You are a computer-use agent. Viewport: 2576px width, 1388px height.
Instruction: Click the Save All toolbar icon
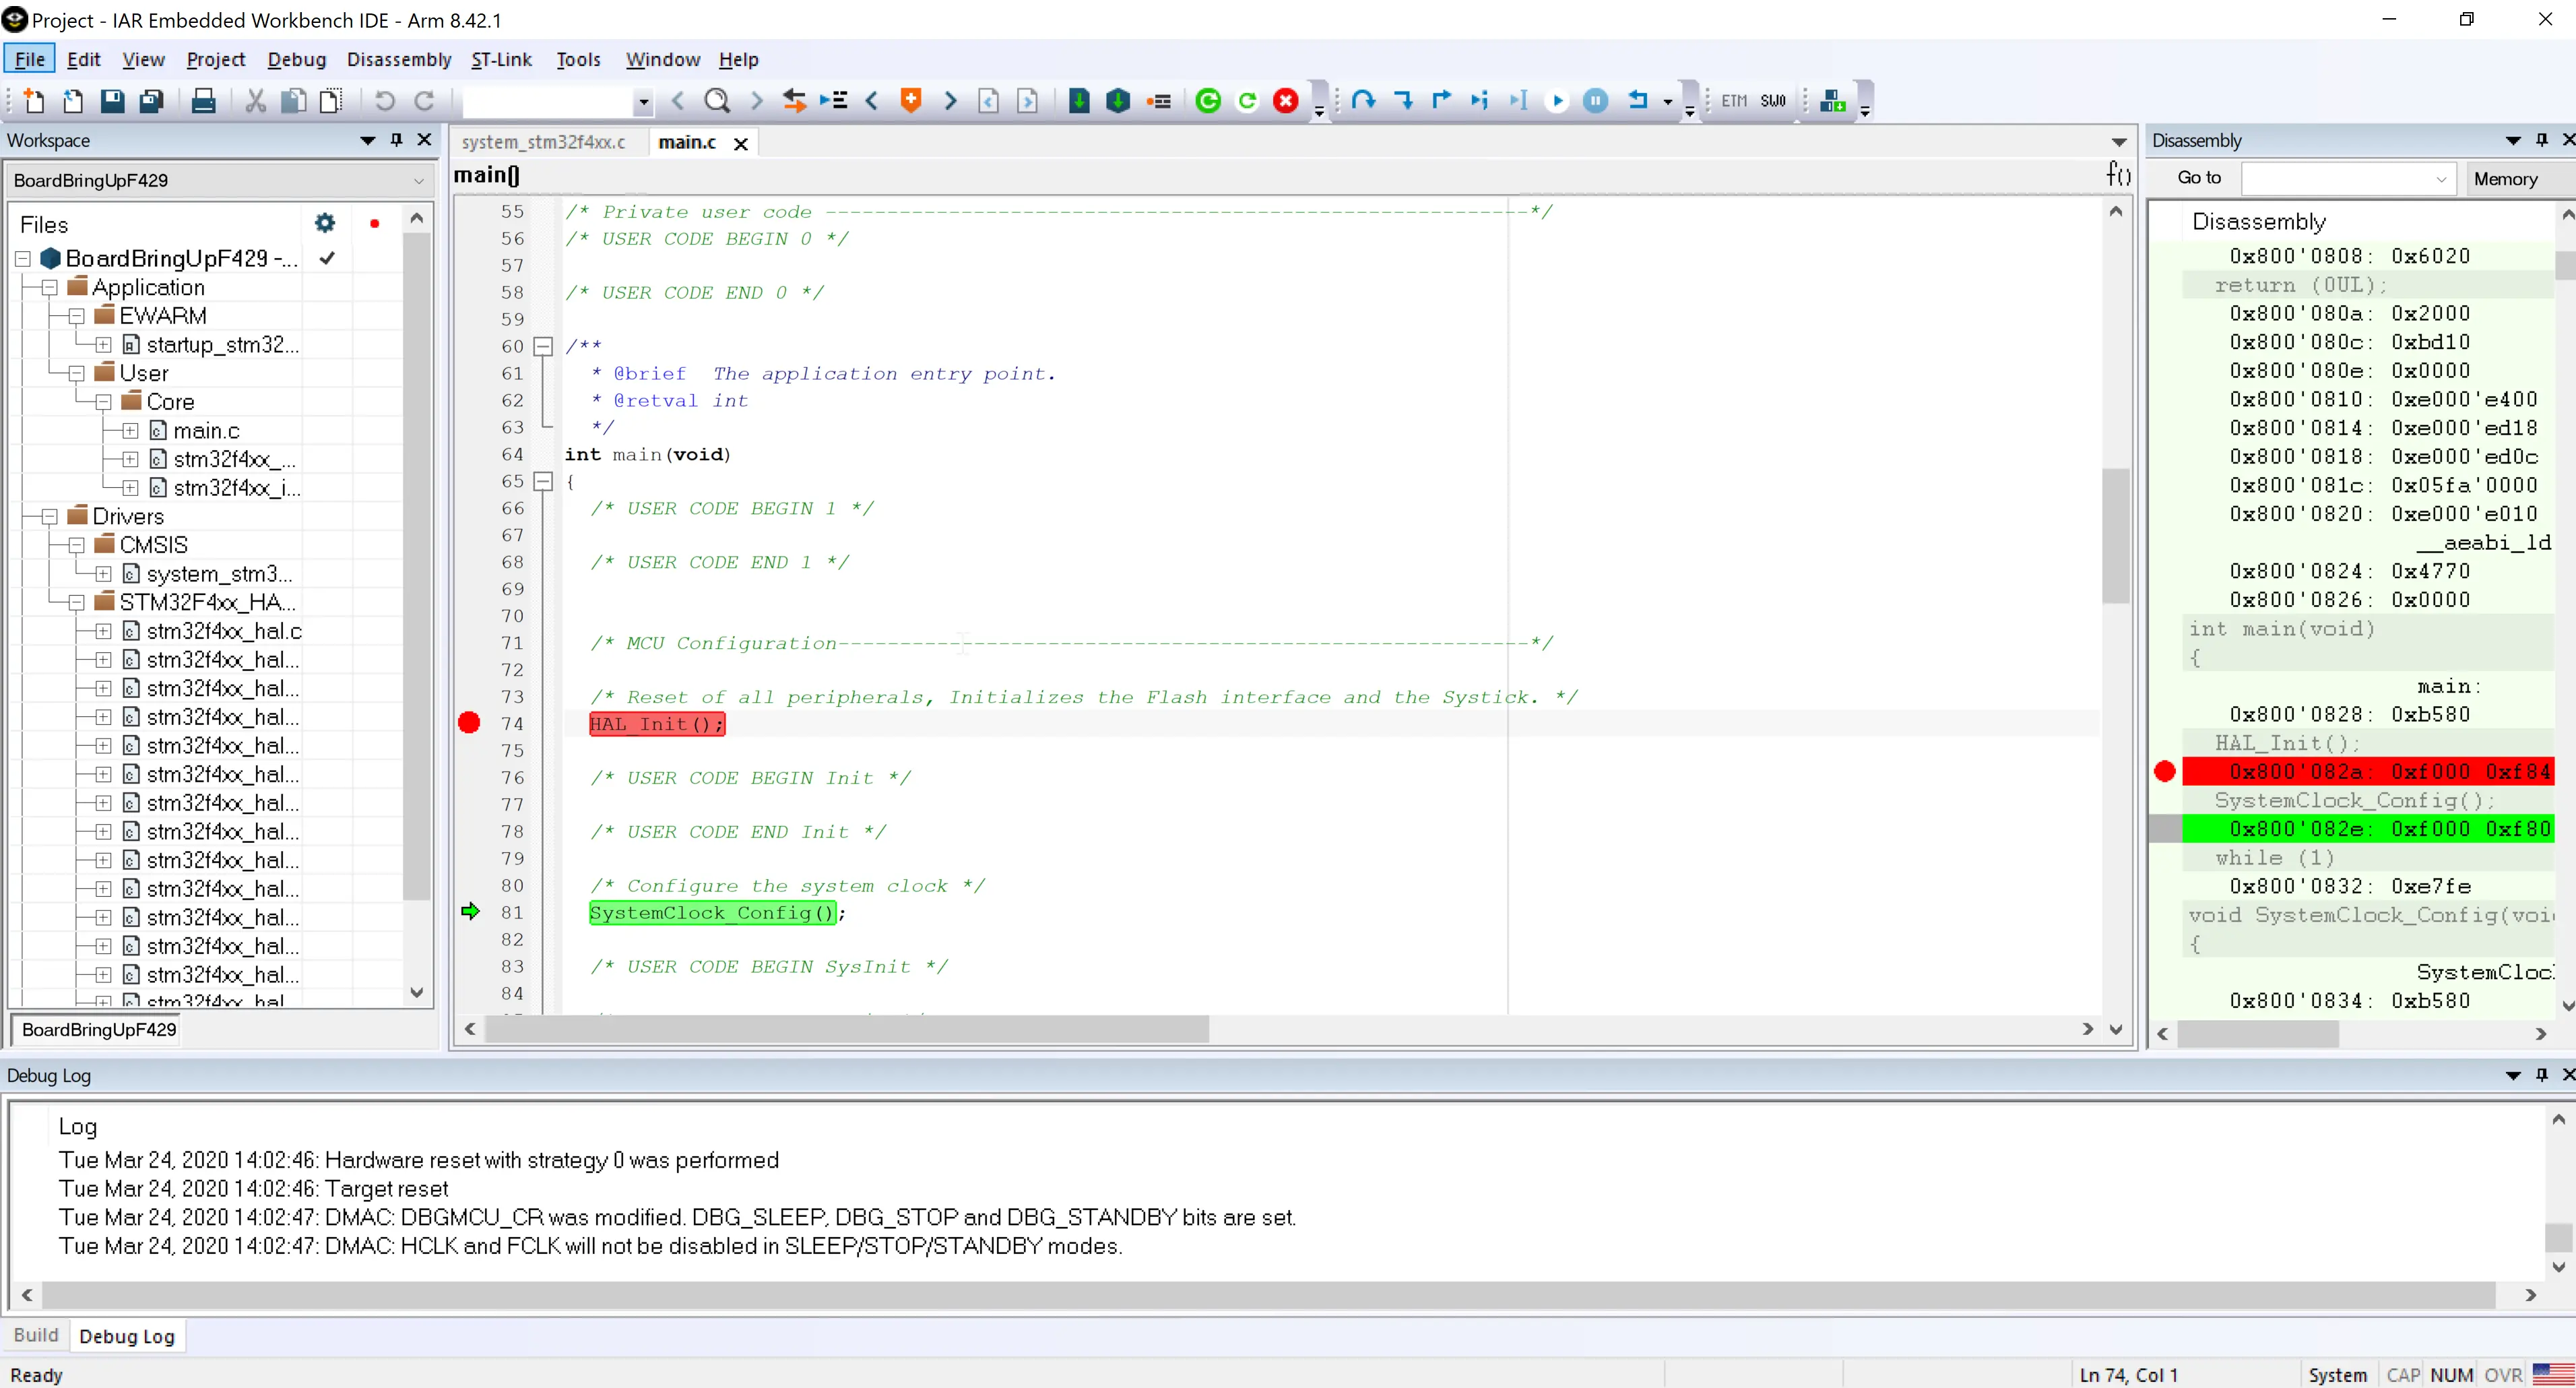pos(151,100)
